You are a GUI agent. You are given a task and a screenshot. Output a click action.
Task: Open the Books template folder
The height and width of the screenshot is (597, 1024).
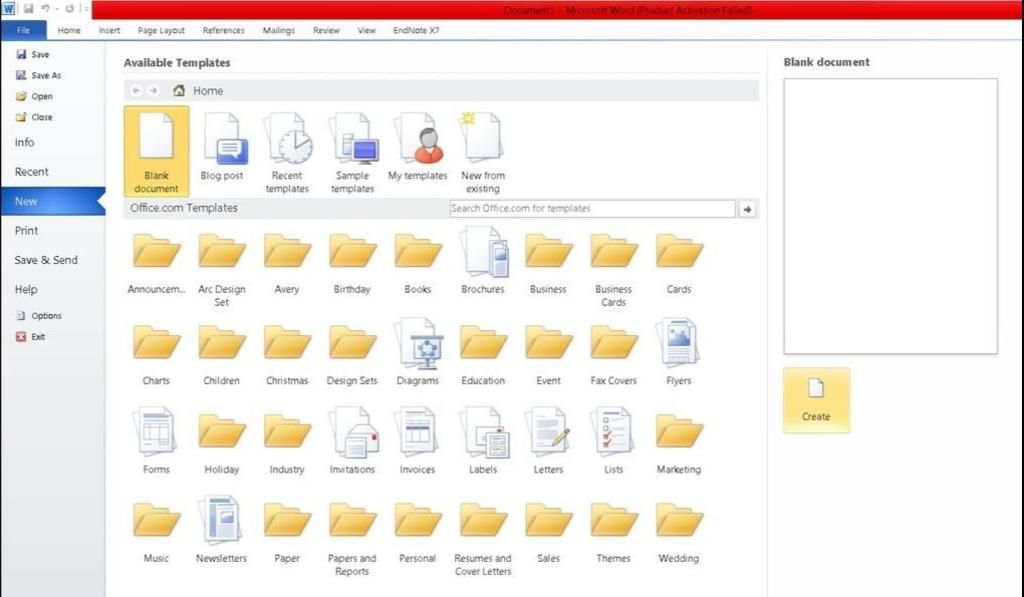pyautogui.click(x=417, y=261)
